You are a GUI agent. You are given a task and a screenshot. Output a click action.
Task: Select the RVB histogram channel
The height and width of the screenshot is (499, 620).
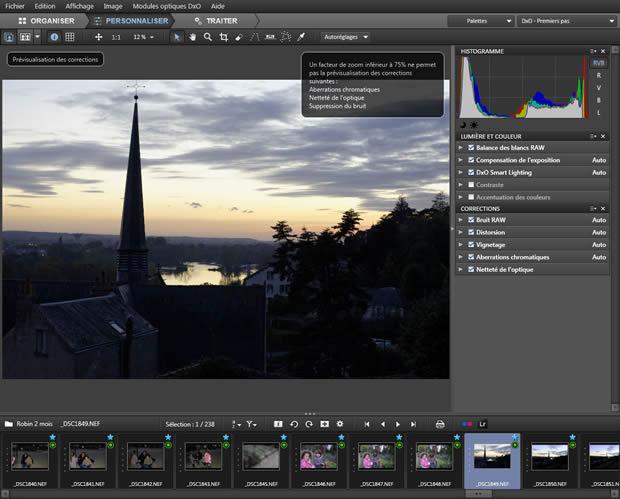(599, 63)
